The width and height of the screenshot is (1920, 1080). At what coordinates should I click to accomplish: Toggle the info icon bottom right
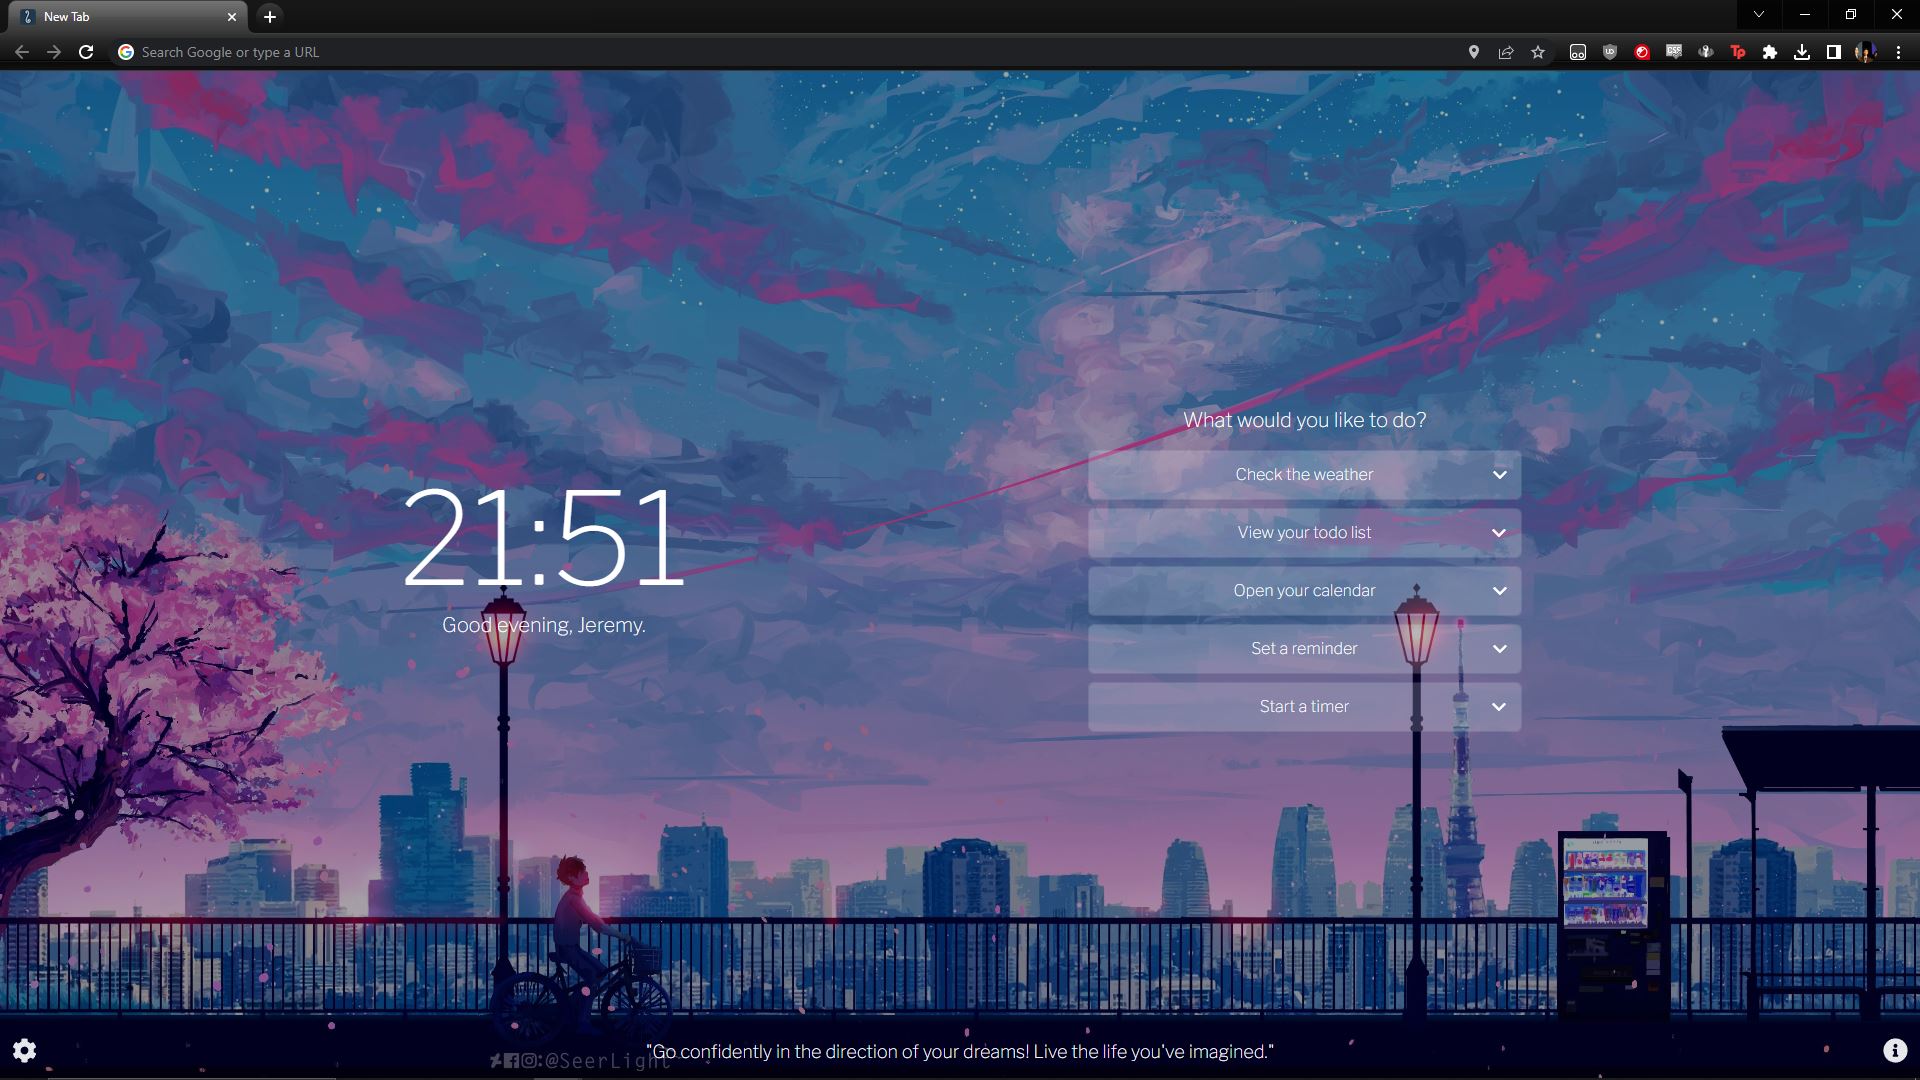pyautogui.click(x=1895, y=1052)
